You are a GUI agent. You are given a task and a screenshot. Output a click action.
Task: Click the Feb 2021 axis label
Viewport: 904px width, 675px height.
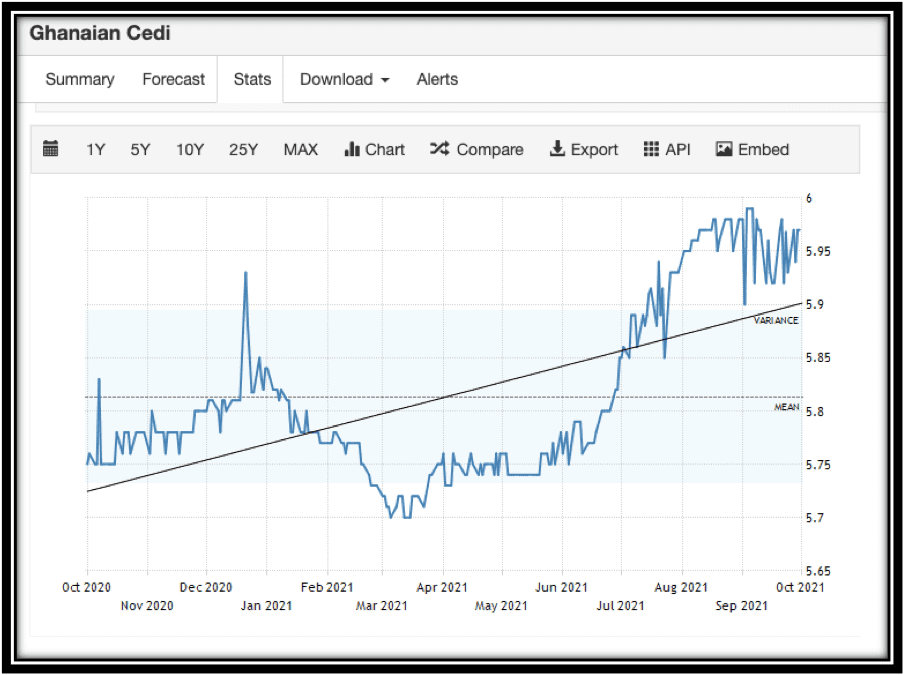pyautogui.click(x=327, y=587)
